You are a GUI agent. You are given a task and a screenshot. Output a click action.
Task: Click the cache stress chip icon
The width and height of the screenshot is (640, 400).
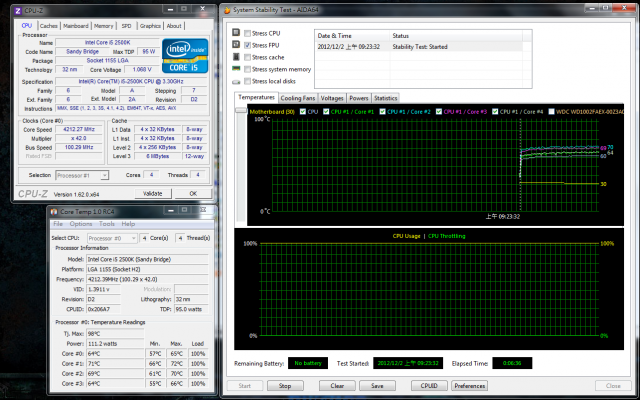236,57
